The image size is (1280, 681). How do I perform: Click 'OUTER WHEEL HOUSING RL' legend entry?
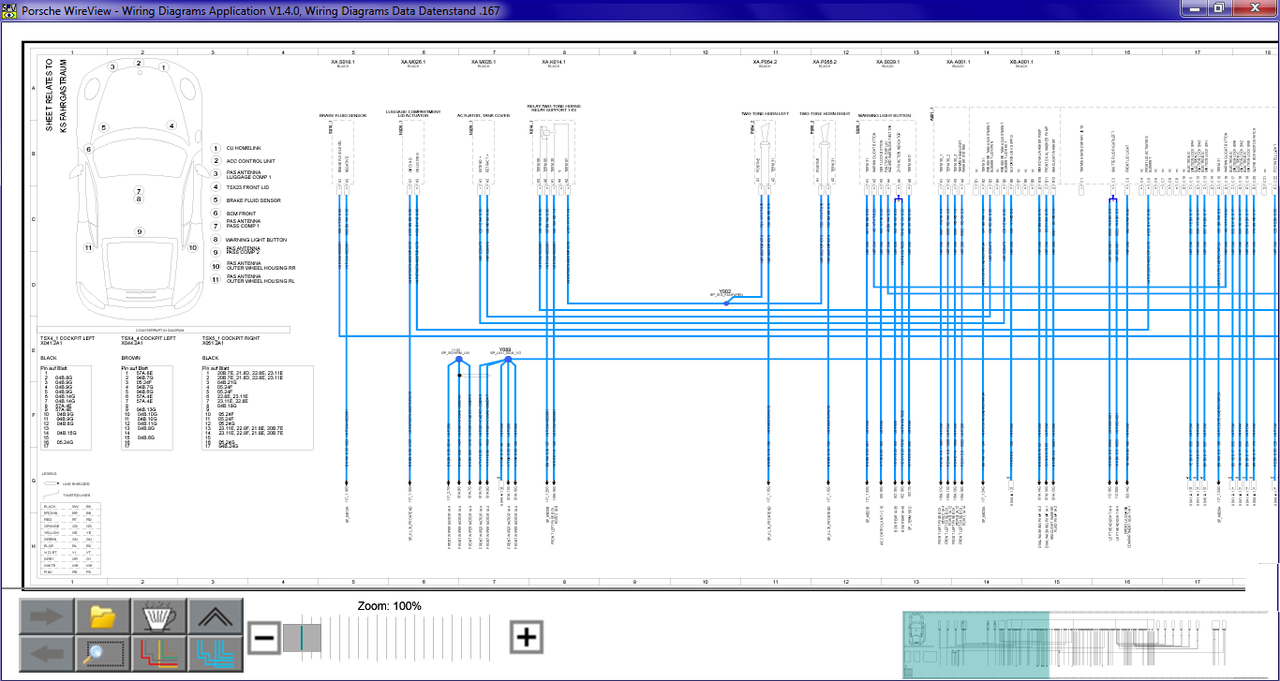(x=261, y=282)
